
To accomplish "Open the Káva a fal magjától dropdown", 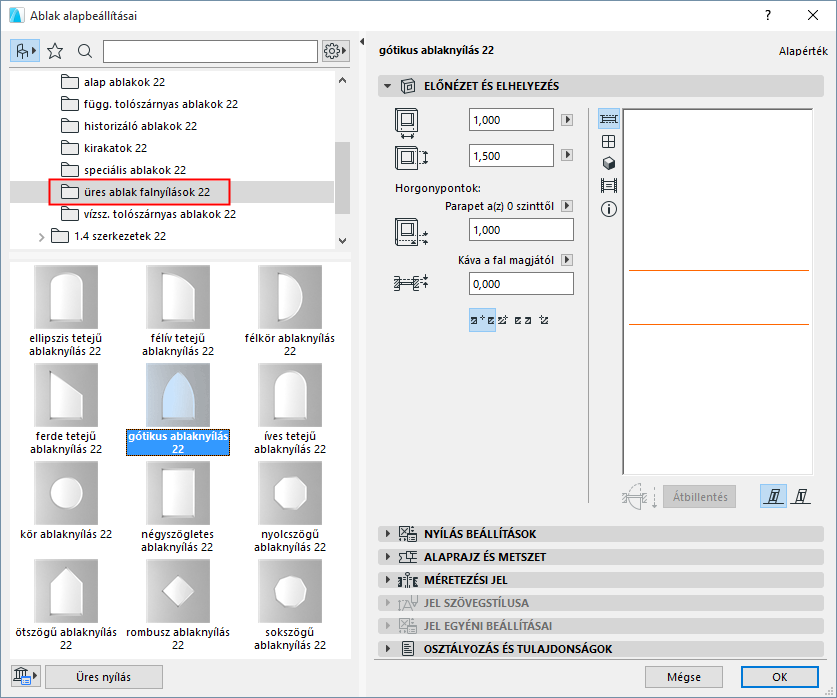I will click(567, 260).
